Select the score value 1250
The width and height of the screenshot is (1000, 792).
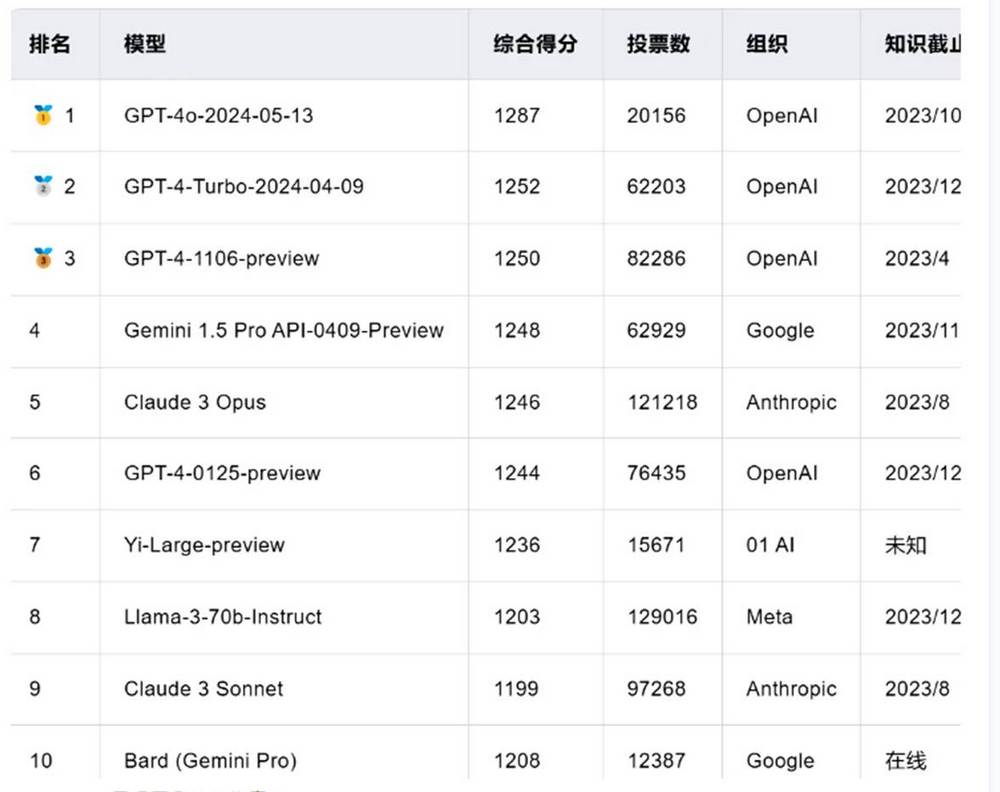(x=517, y=258)
